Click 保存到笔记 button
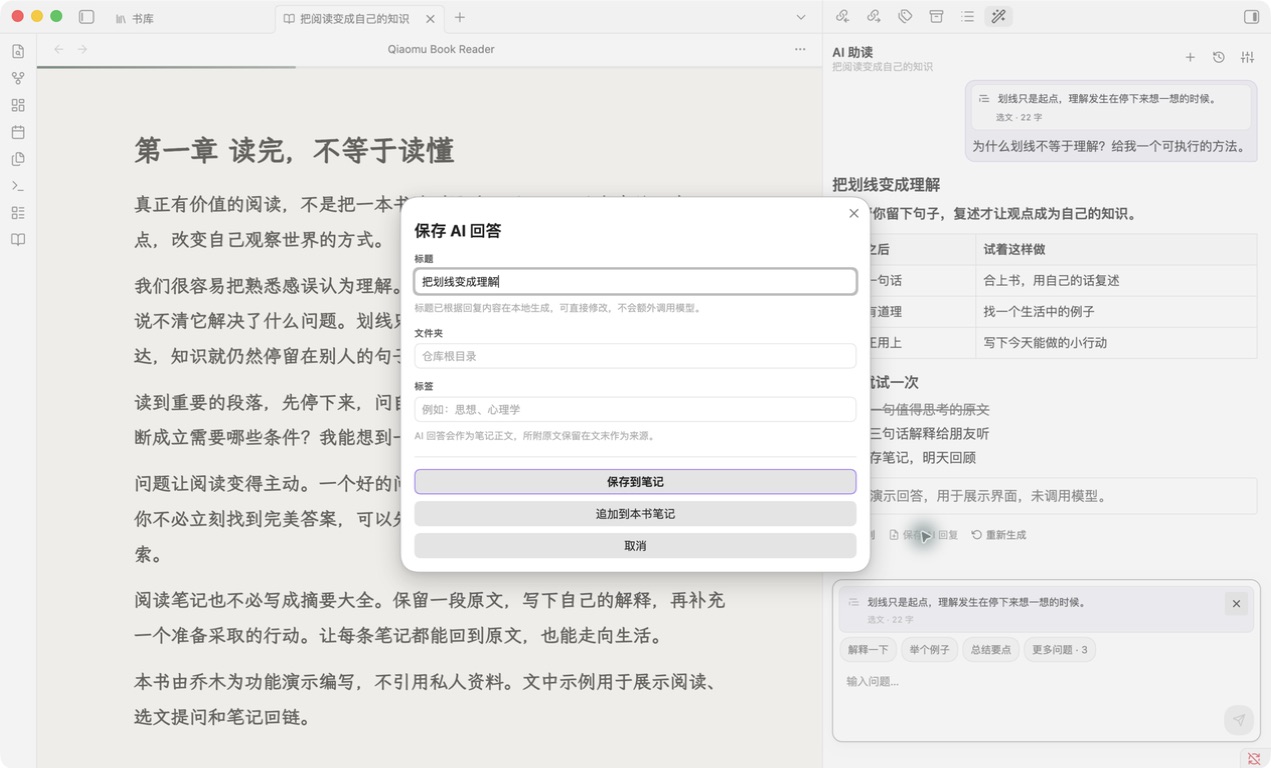This screenshot has height=768, width=1271. tap(635, 482)
